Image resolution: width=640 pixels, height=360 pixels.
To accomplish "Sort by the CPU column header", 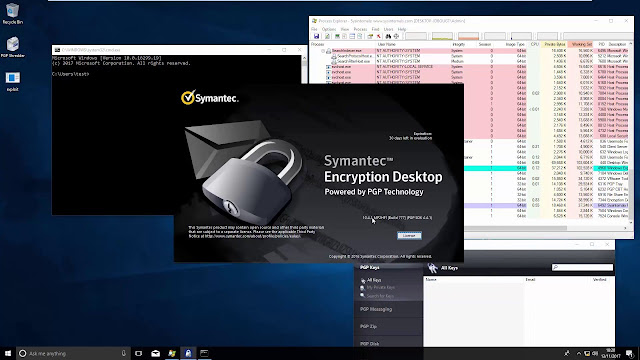I will [x=535, y=44].
